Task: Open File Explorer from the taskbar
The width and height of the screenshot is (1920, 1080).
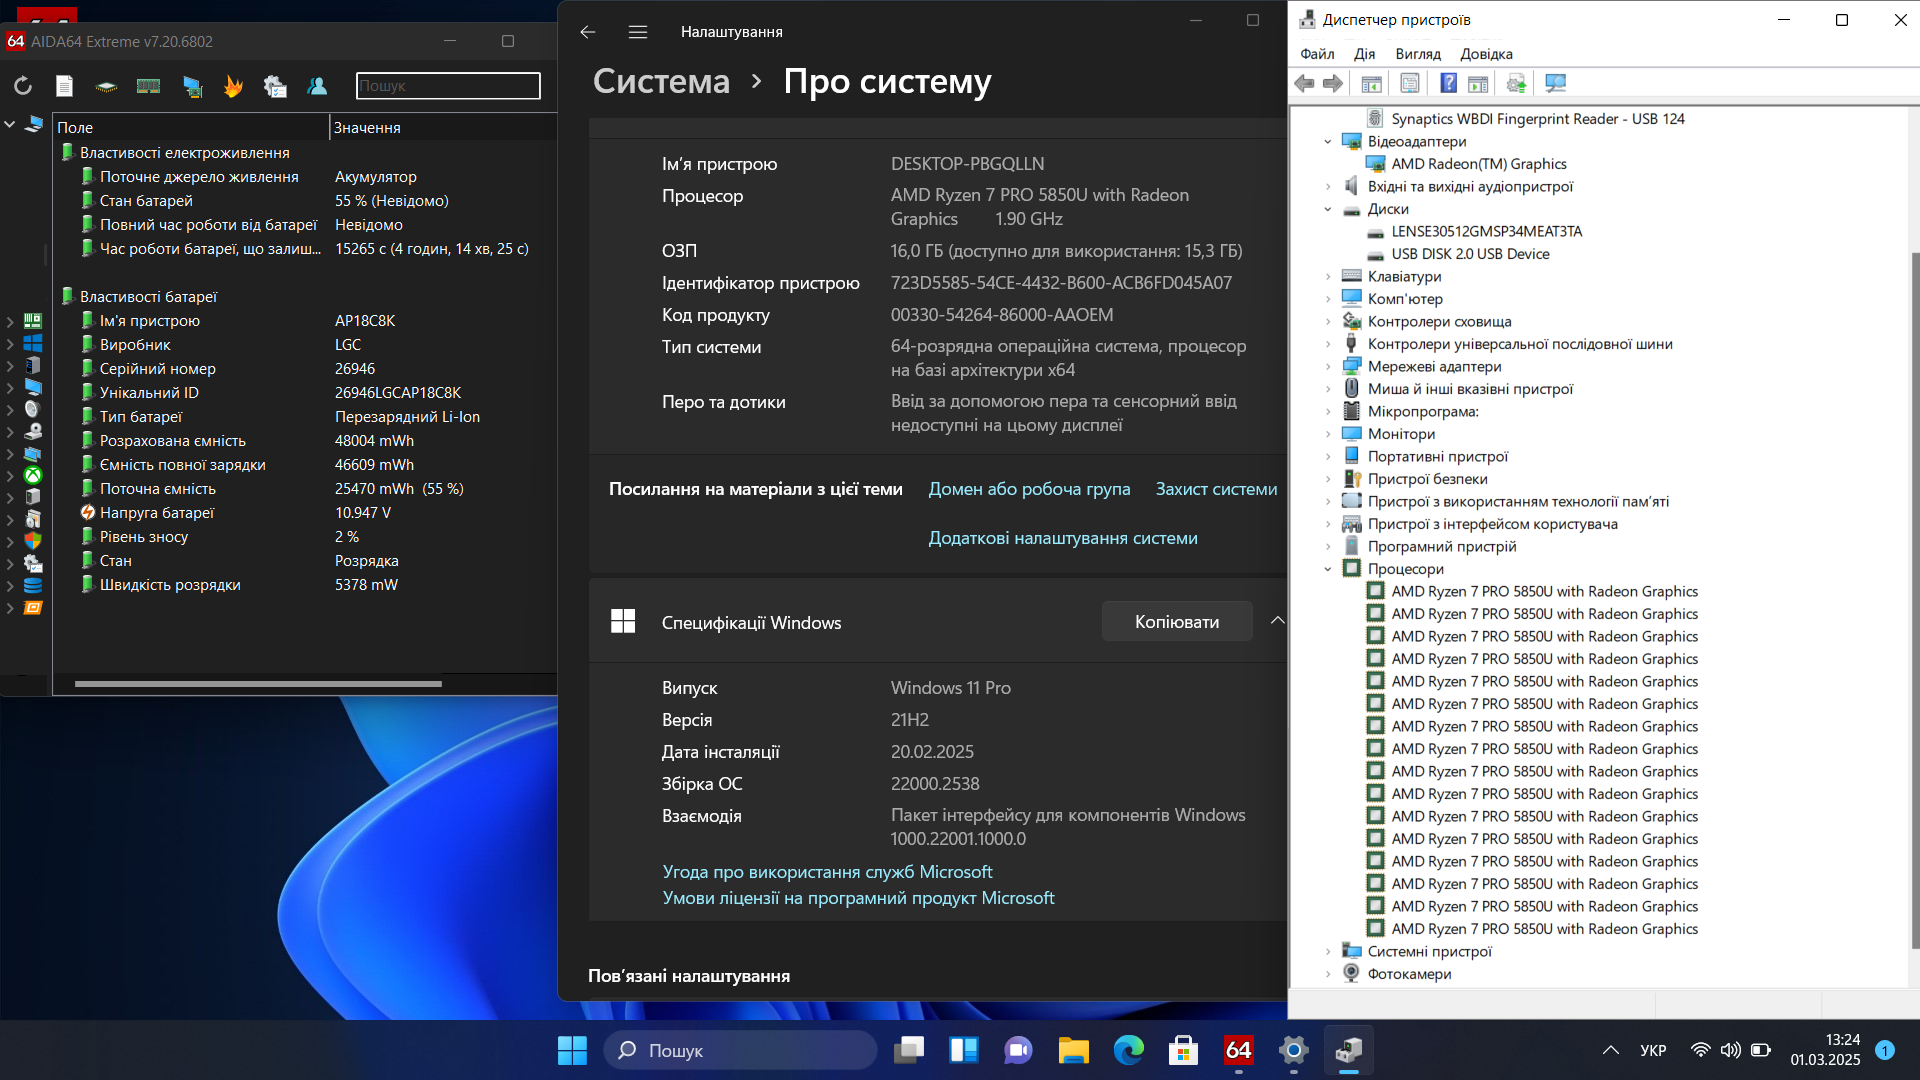Action: [x=1073, y=1050]
